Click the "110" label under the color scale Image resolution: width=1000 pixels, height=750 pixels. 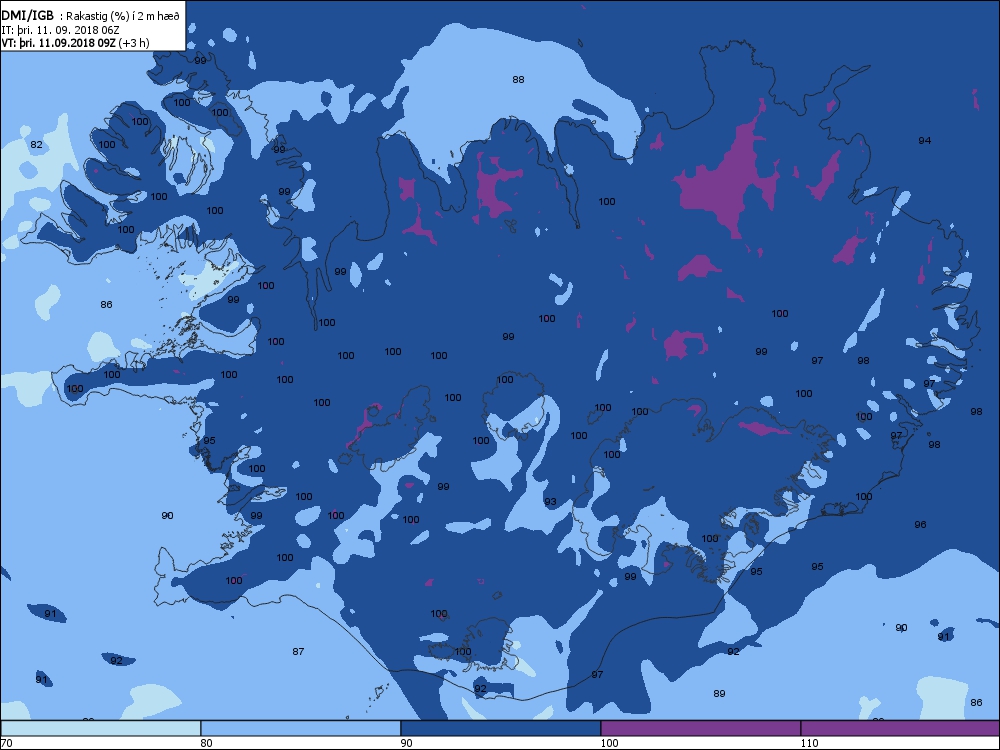809,743
